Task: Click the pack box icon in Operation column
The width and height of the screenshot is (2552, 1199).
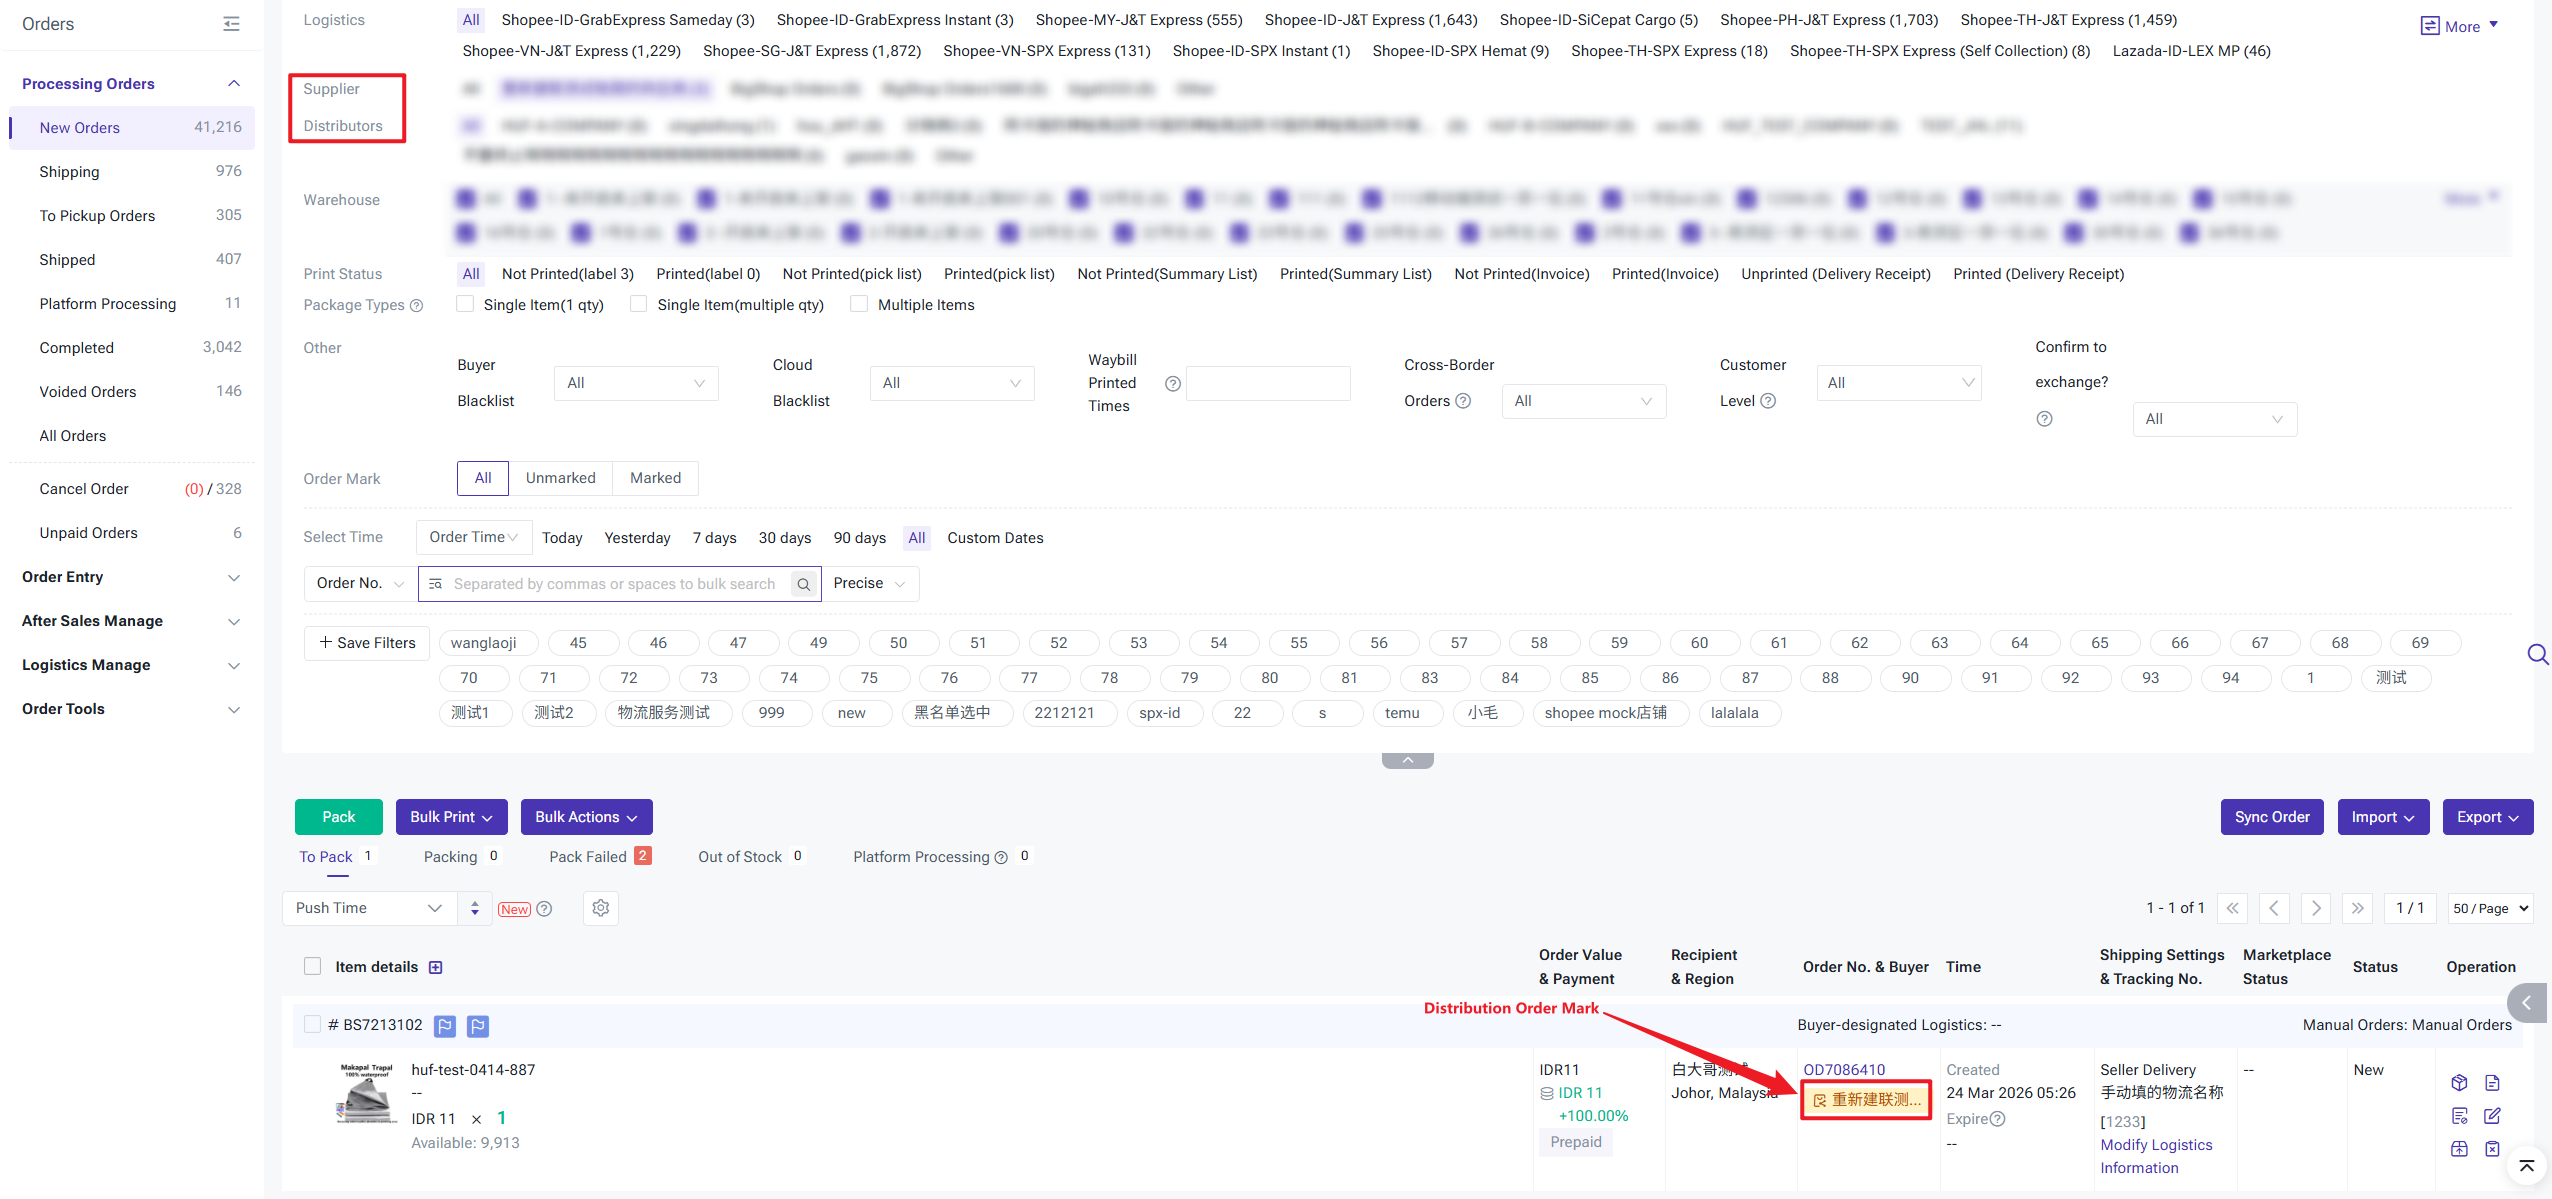Action: point(2459,1082)
